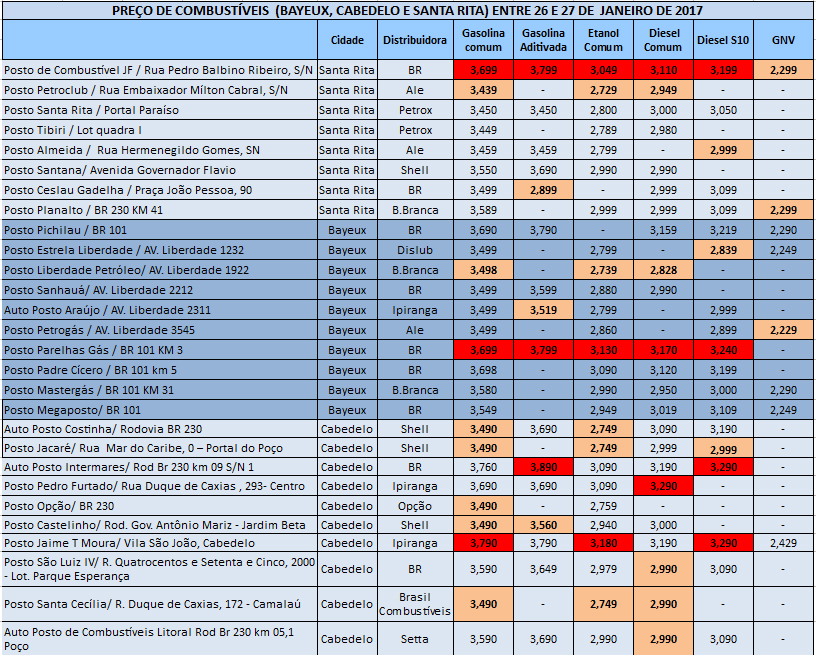Click the 'GNV' column header
This screenshot has height=657, width=816.
click(783, 40)
